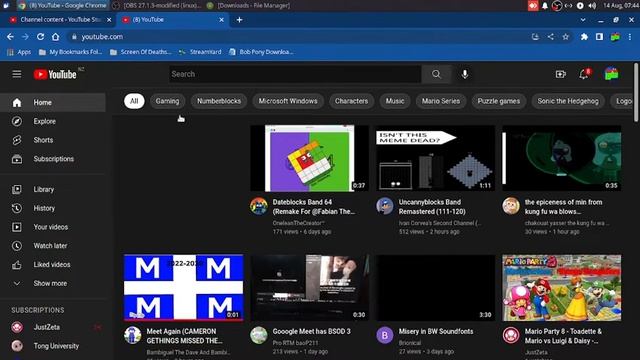The width and height of the screenshot is (640, 360).
Task: Select the Sonic the Hedgehog filter chip
Action: click(x=568, y=101)
